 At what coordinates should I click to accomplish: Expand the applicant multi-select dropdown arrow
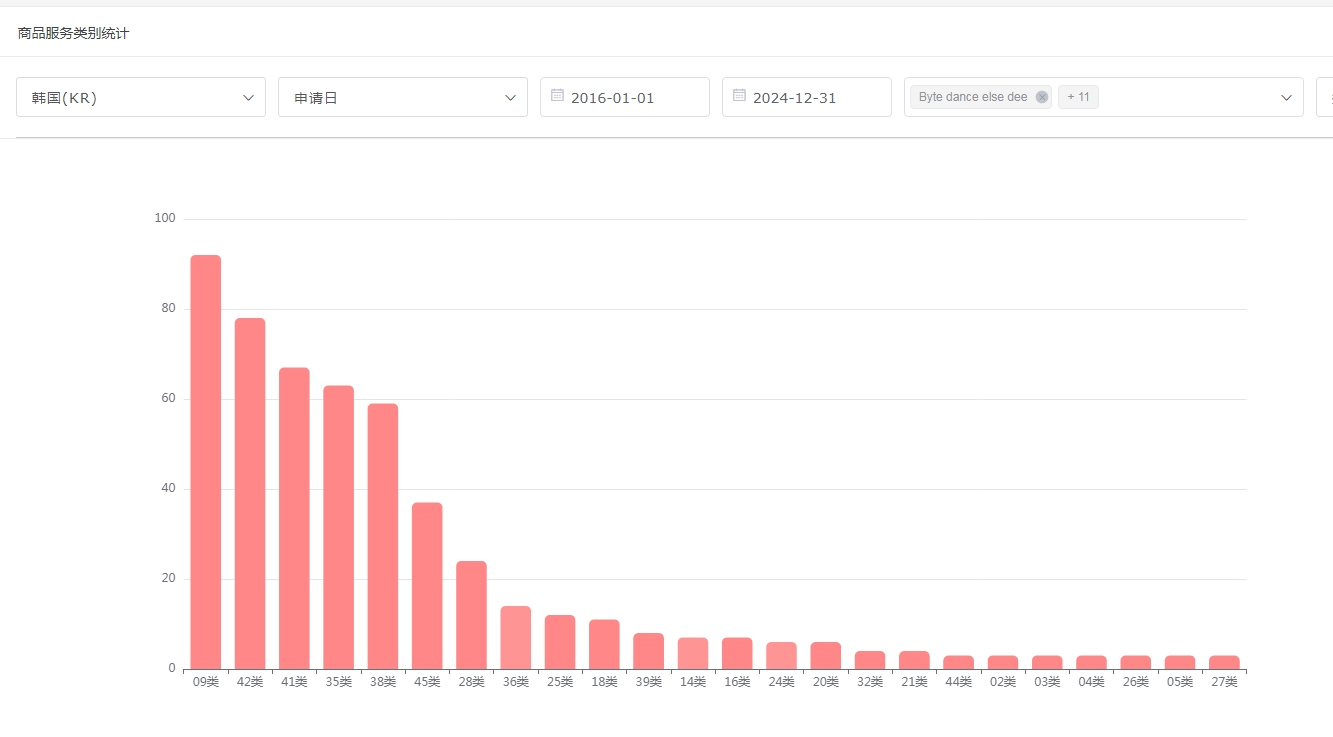tap(1286, 97)
